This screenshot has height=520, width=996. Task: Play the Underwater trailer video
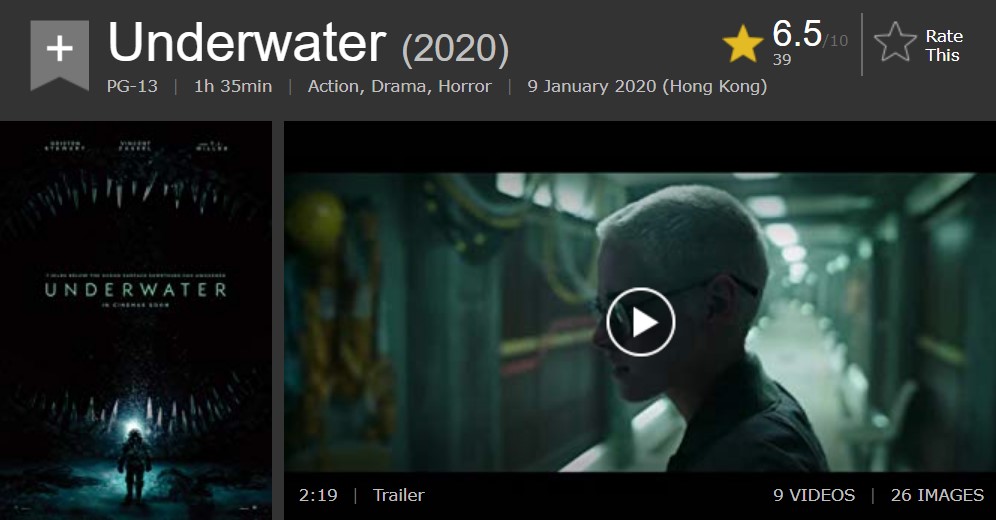click(640, 322)
